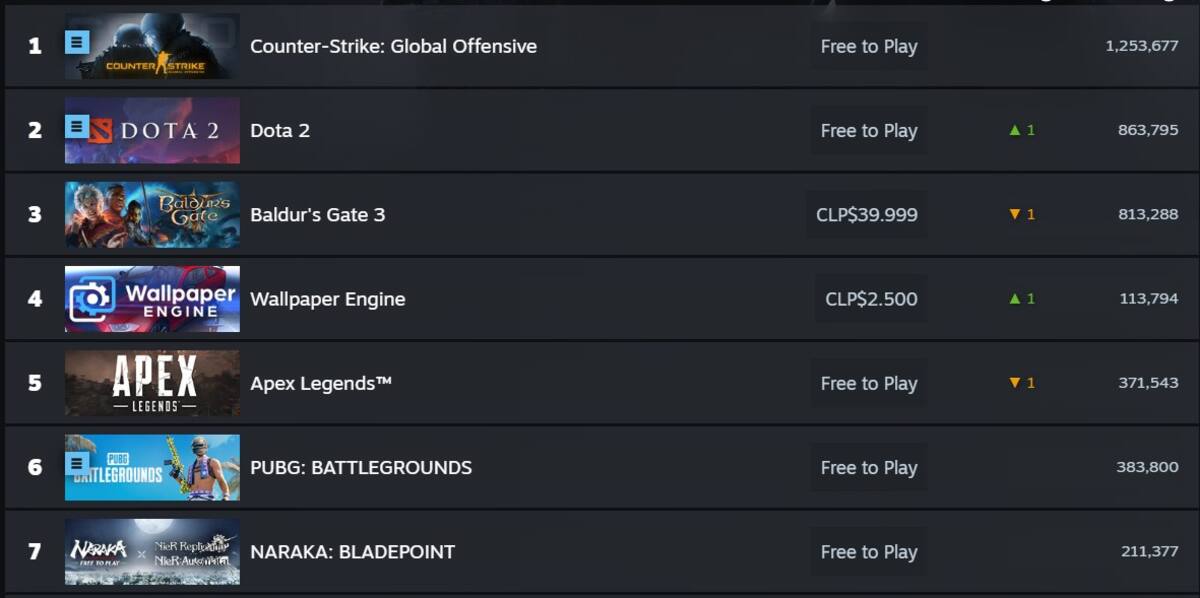Click the list icon on PUBG thumbnail
The image size is (1200, 598).
[78, 463]
